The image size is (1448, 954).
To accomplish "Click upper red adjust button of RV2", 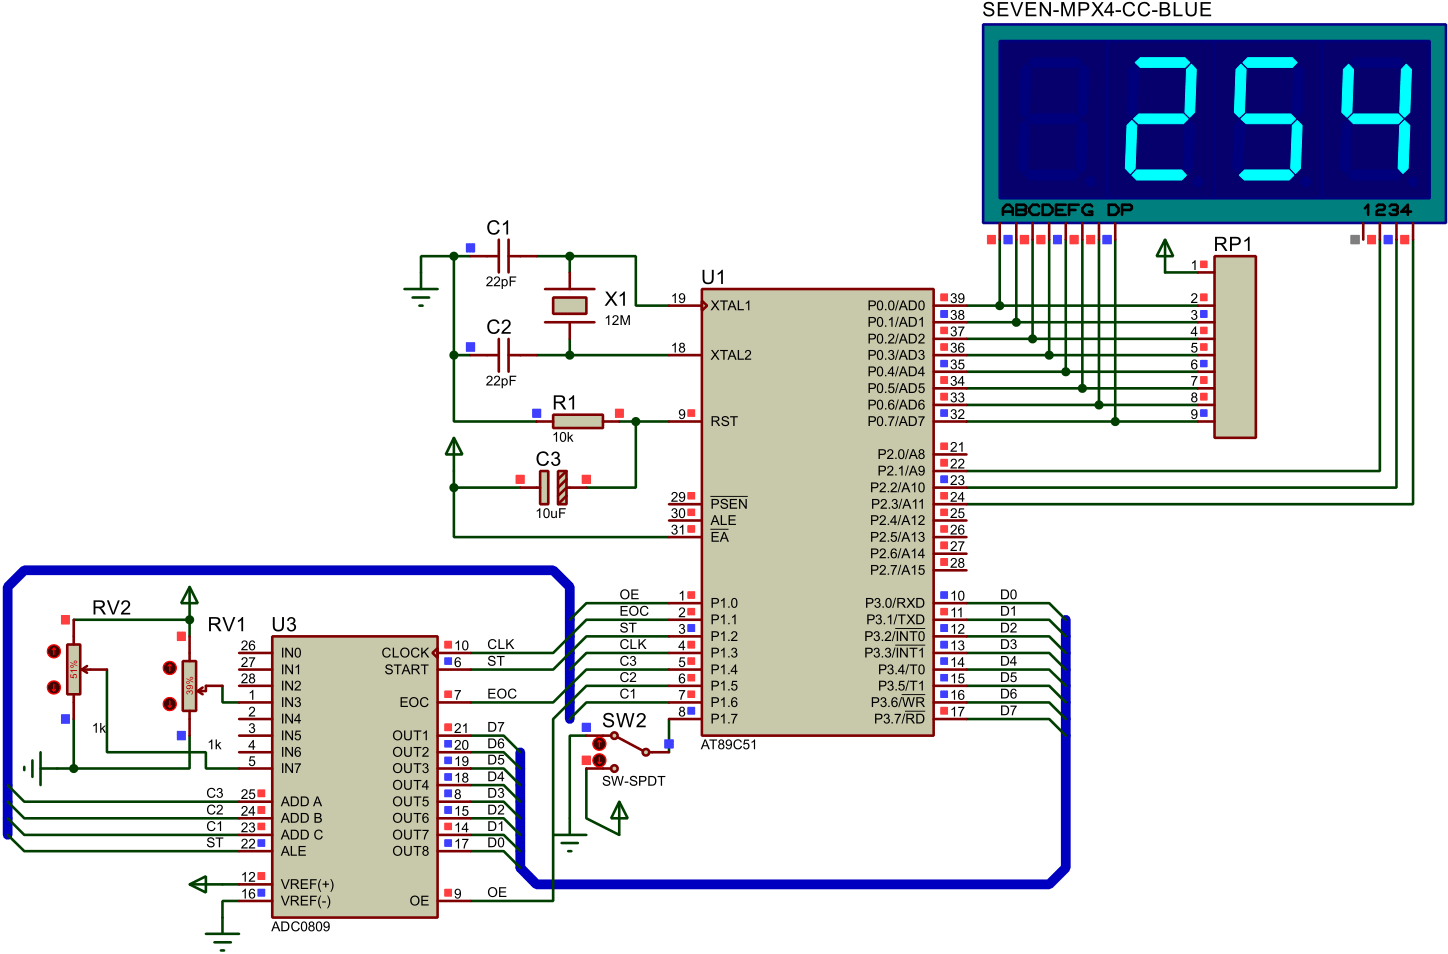I will pyautogui.click(x=54, y=651).
